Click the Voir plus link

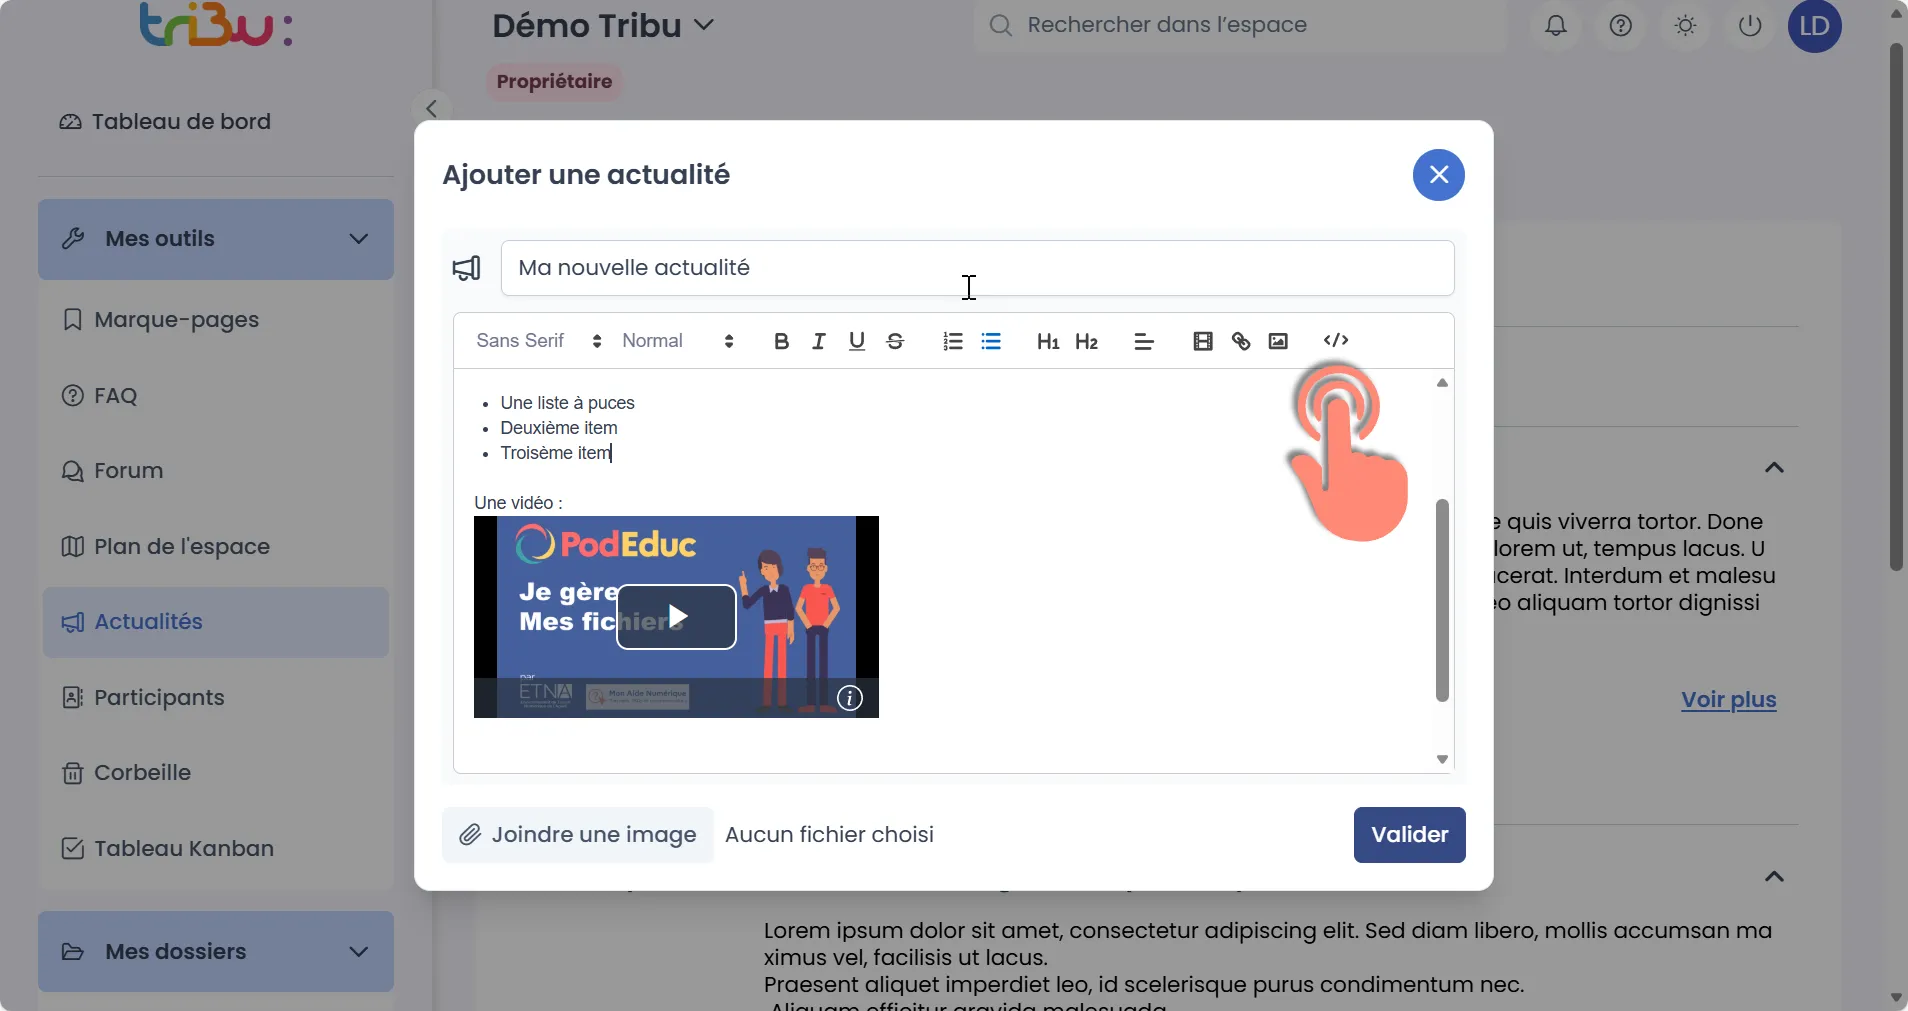tap(1728, 700)
